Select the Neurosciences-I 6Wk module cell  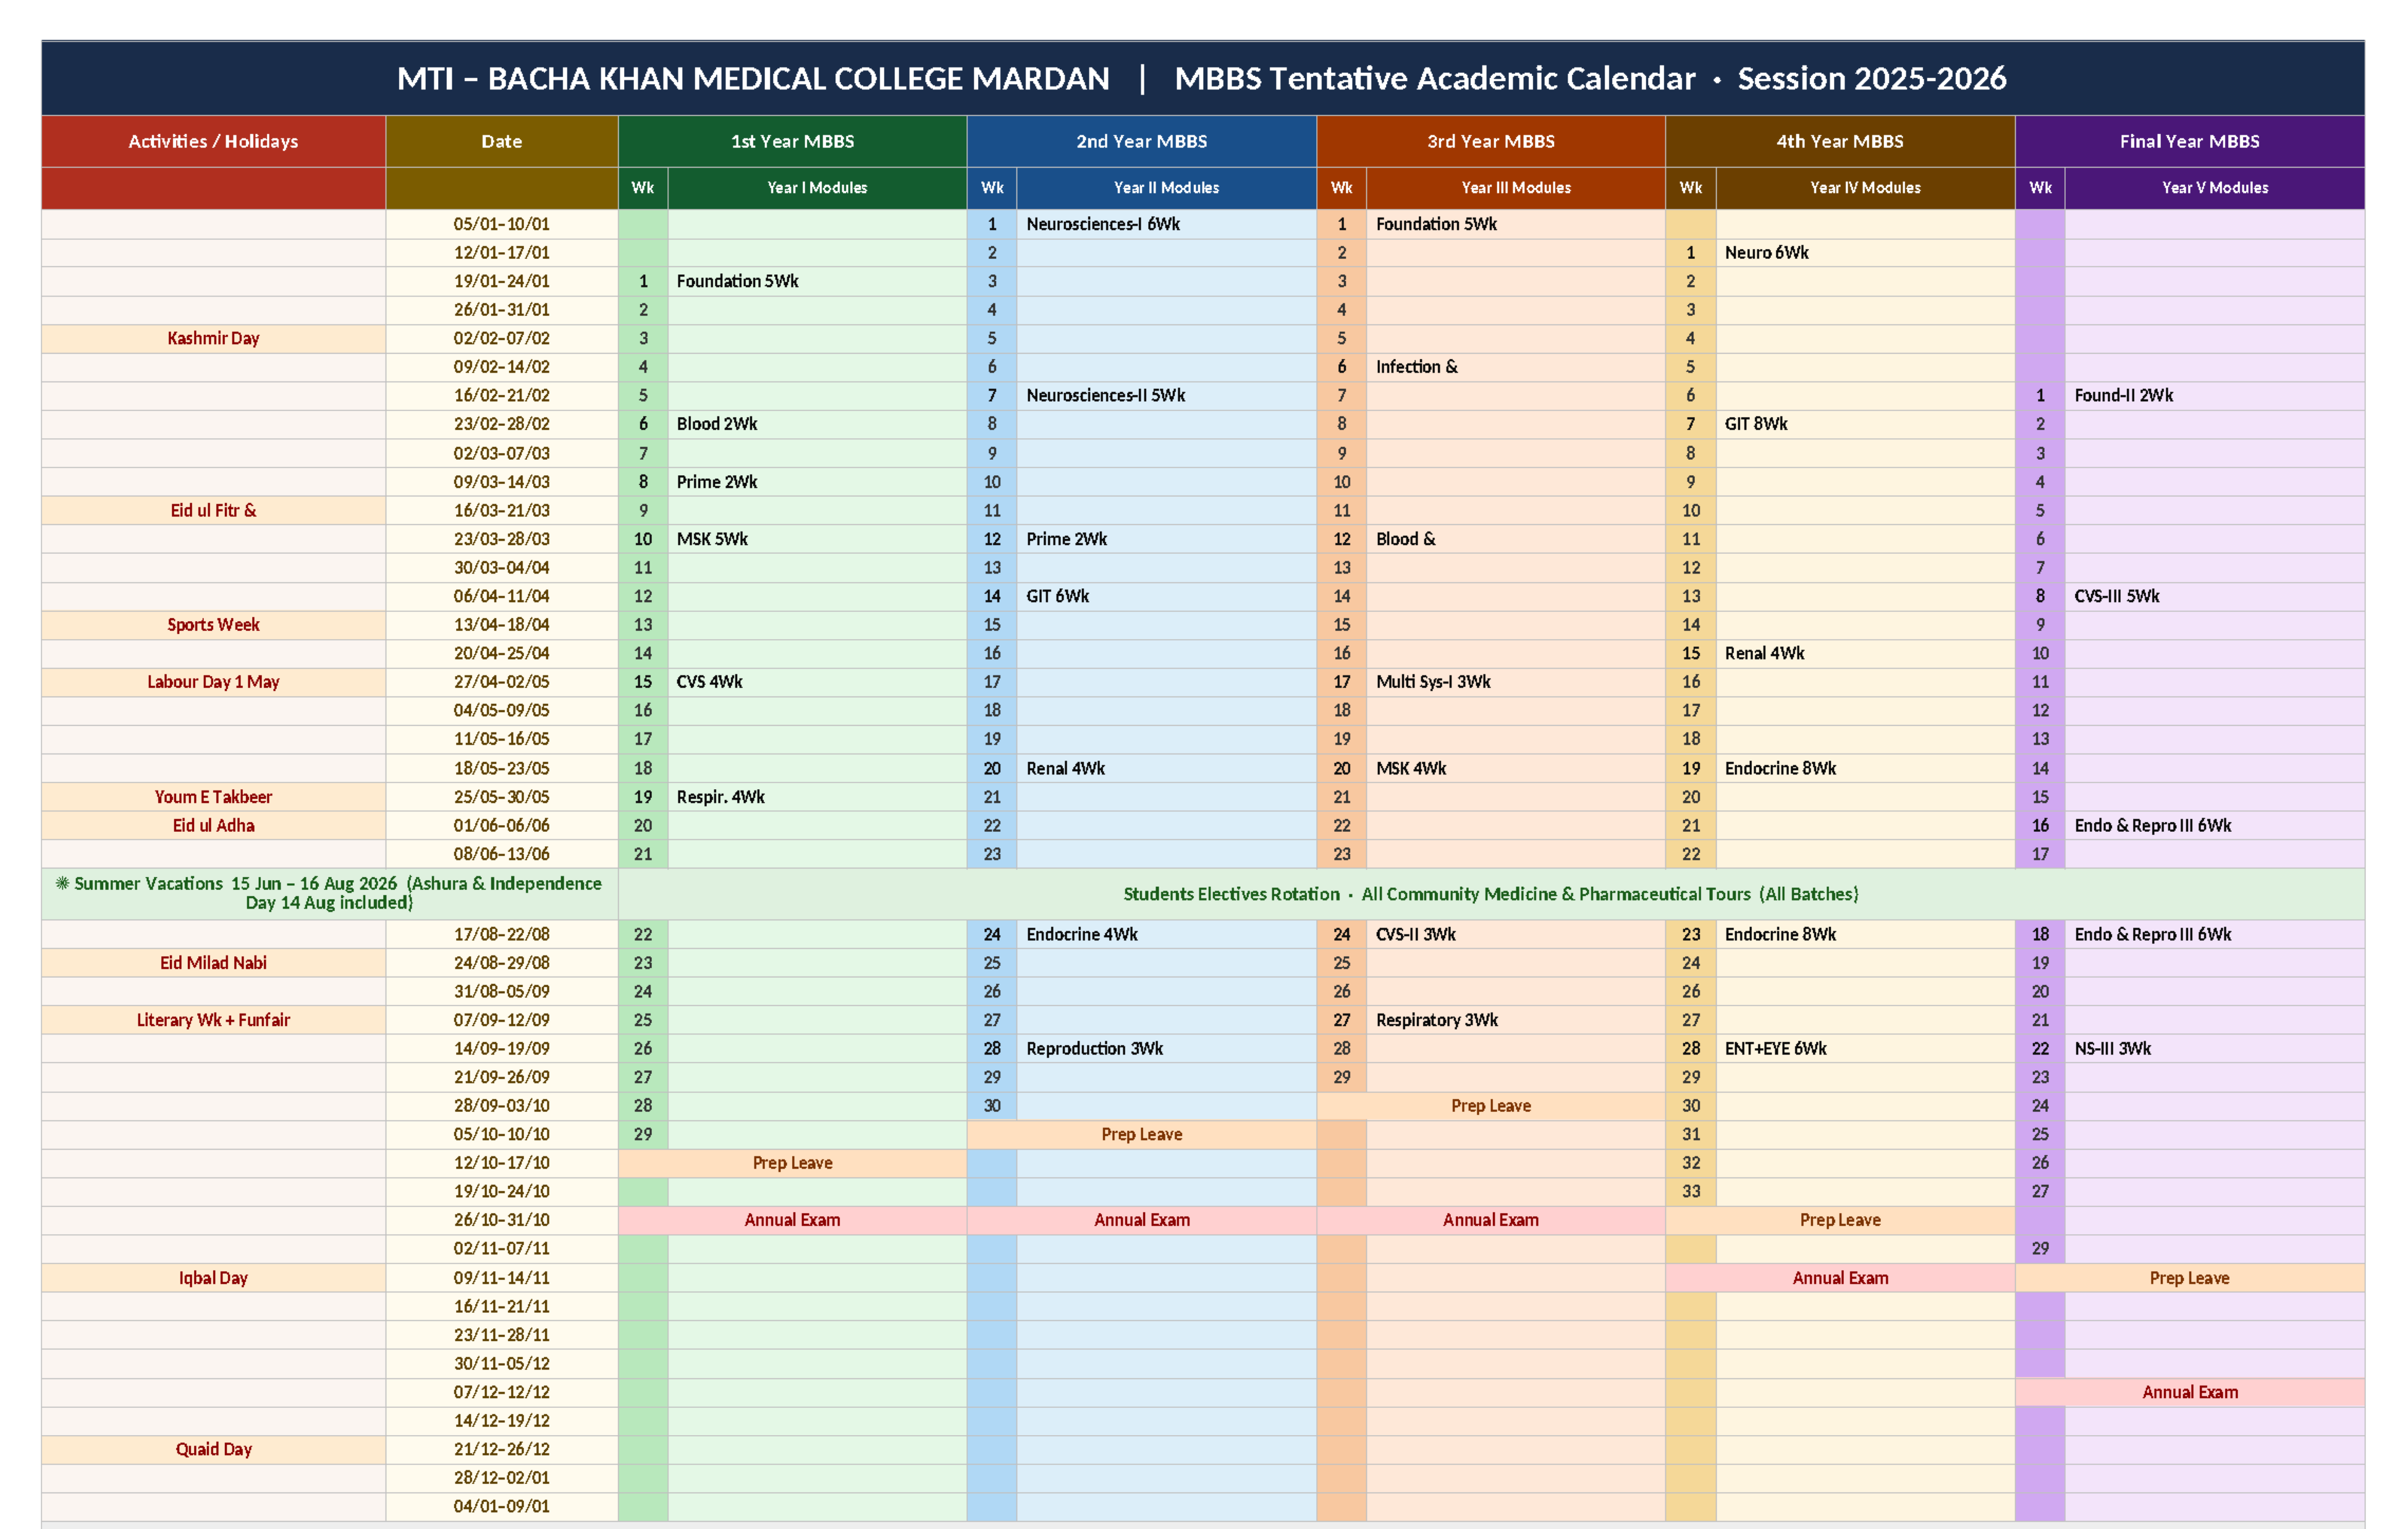(x=1103, y=224)
